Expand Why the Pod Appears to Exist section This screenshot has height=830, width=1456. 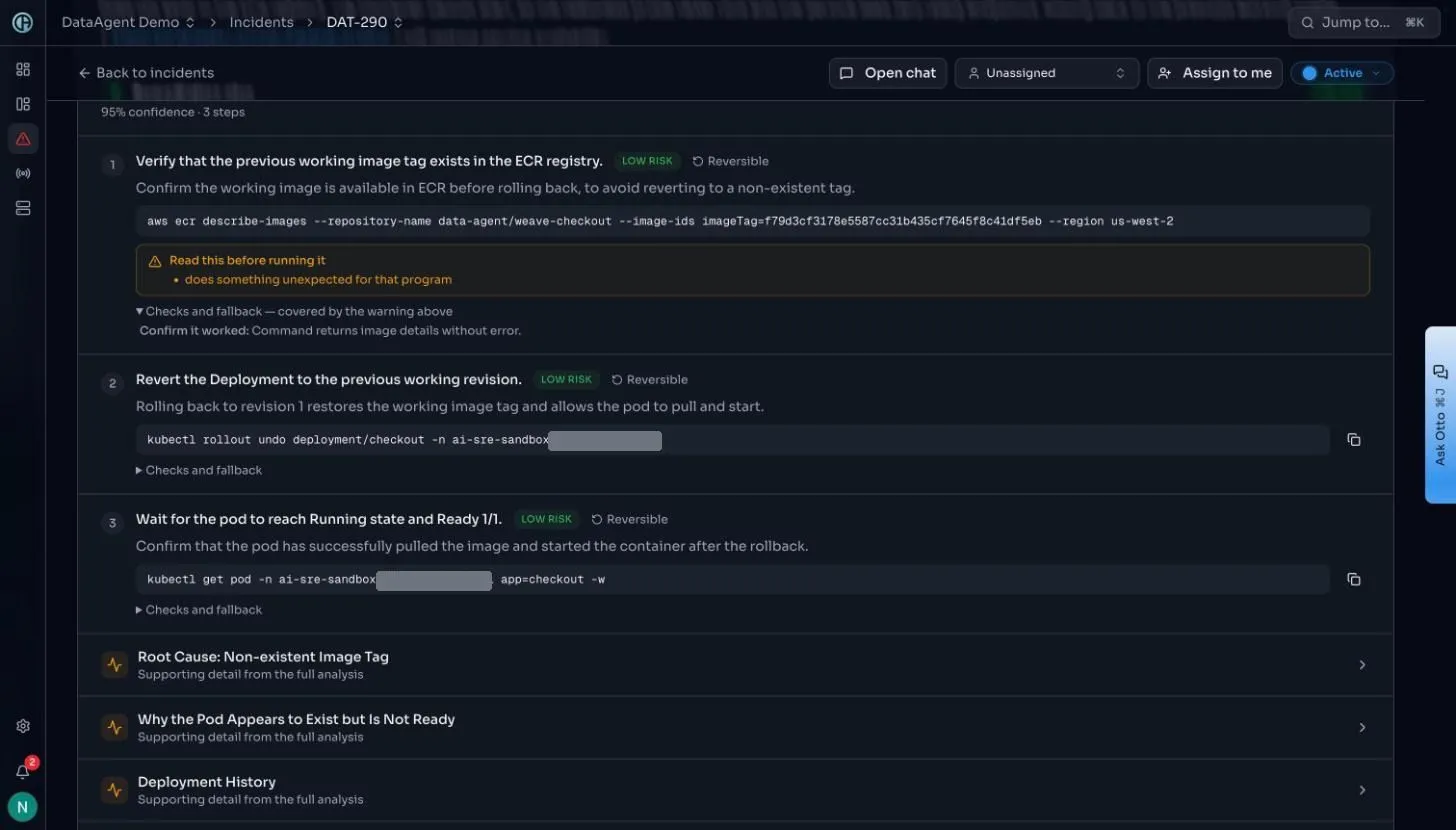(735, 727)
